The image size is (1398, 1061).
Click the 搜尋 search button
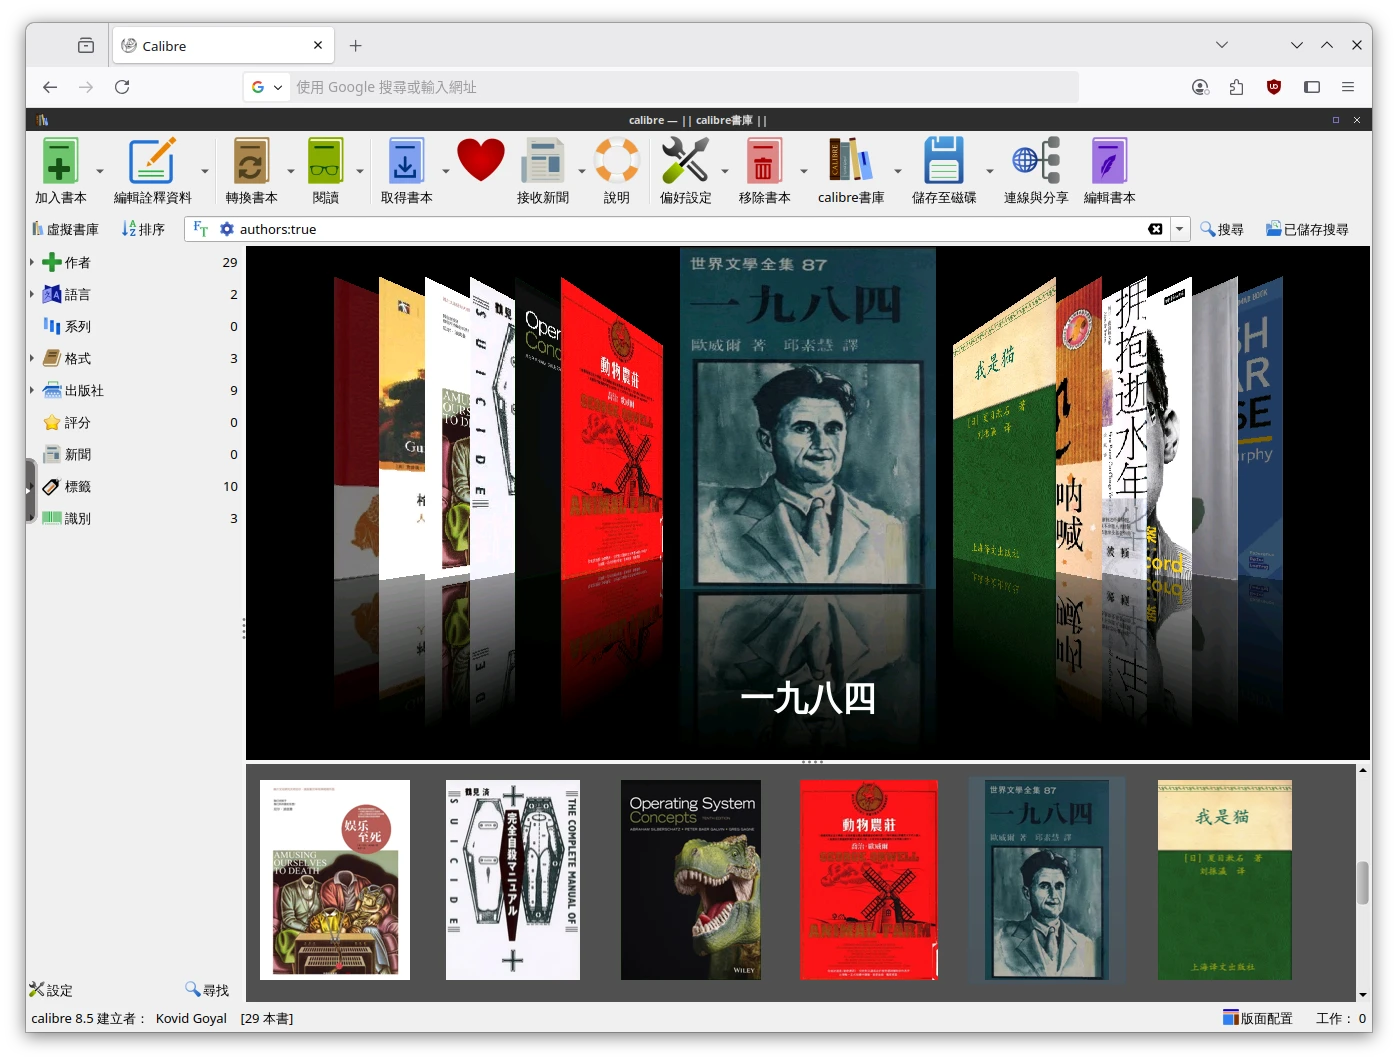click(1222, 229)
